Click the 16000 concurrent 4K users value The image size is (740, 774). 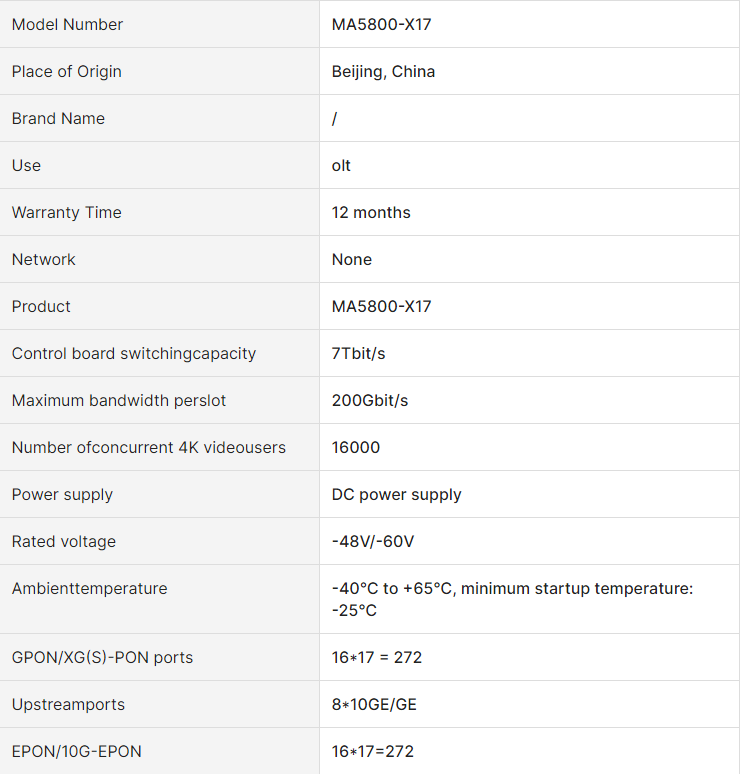[x=356, y=447]
